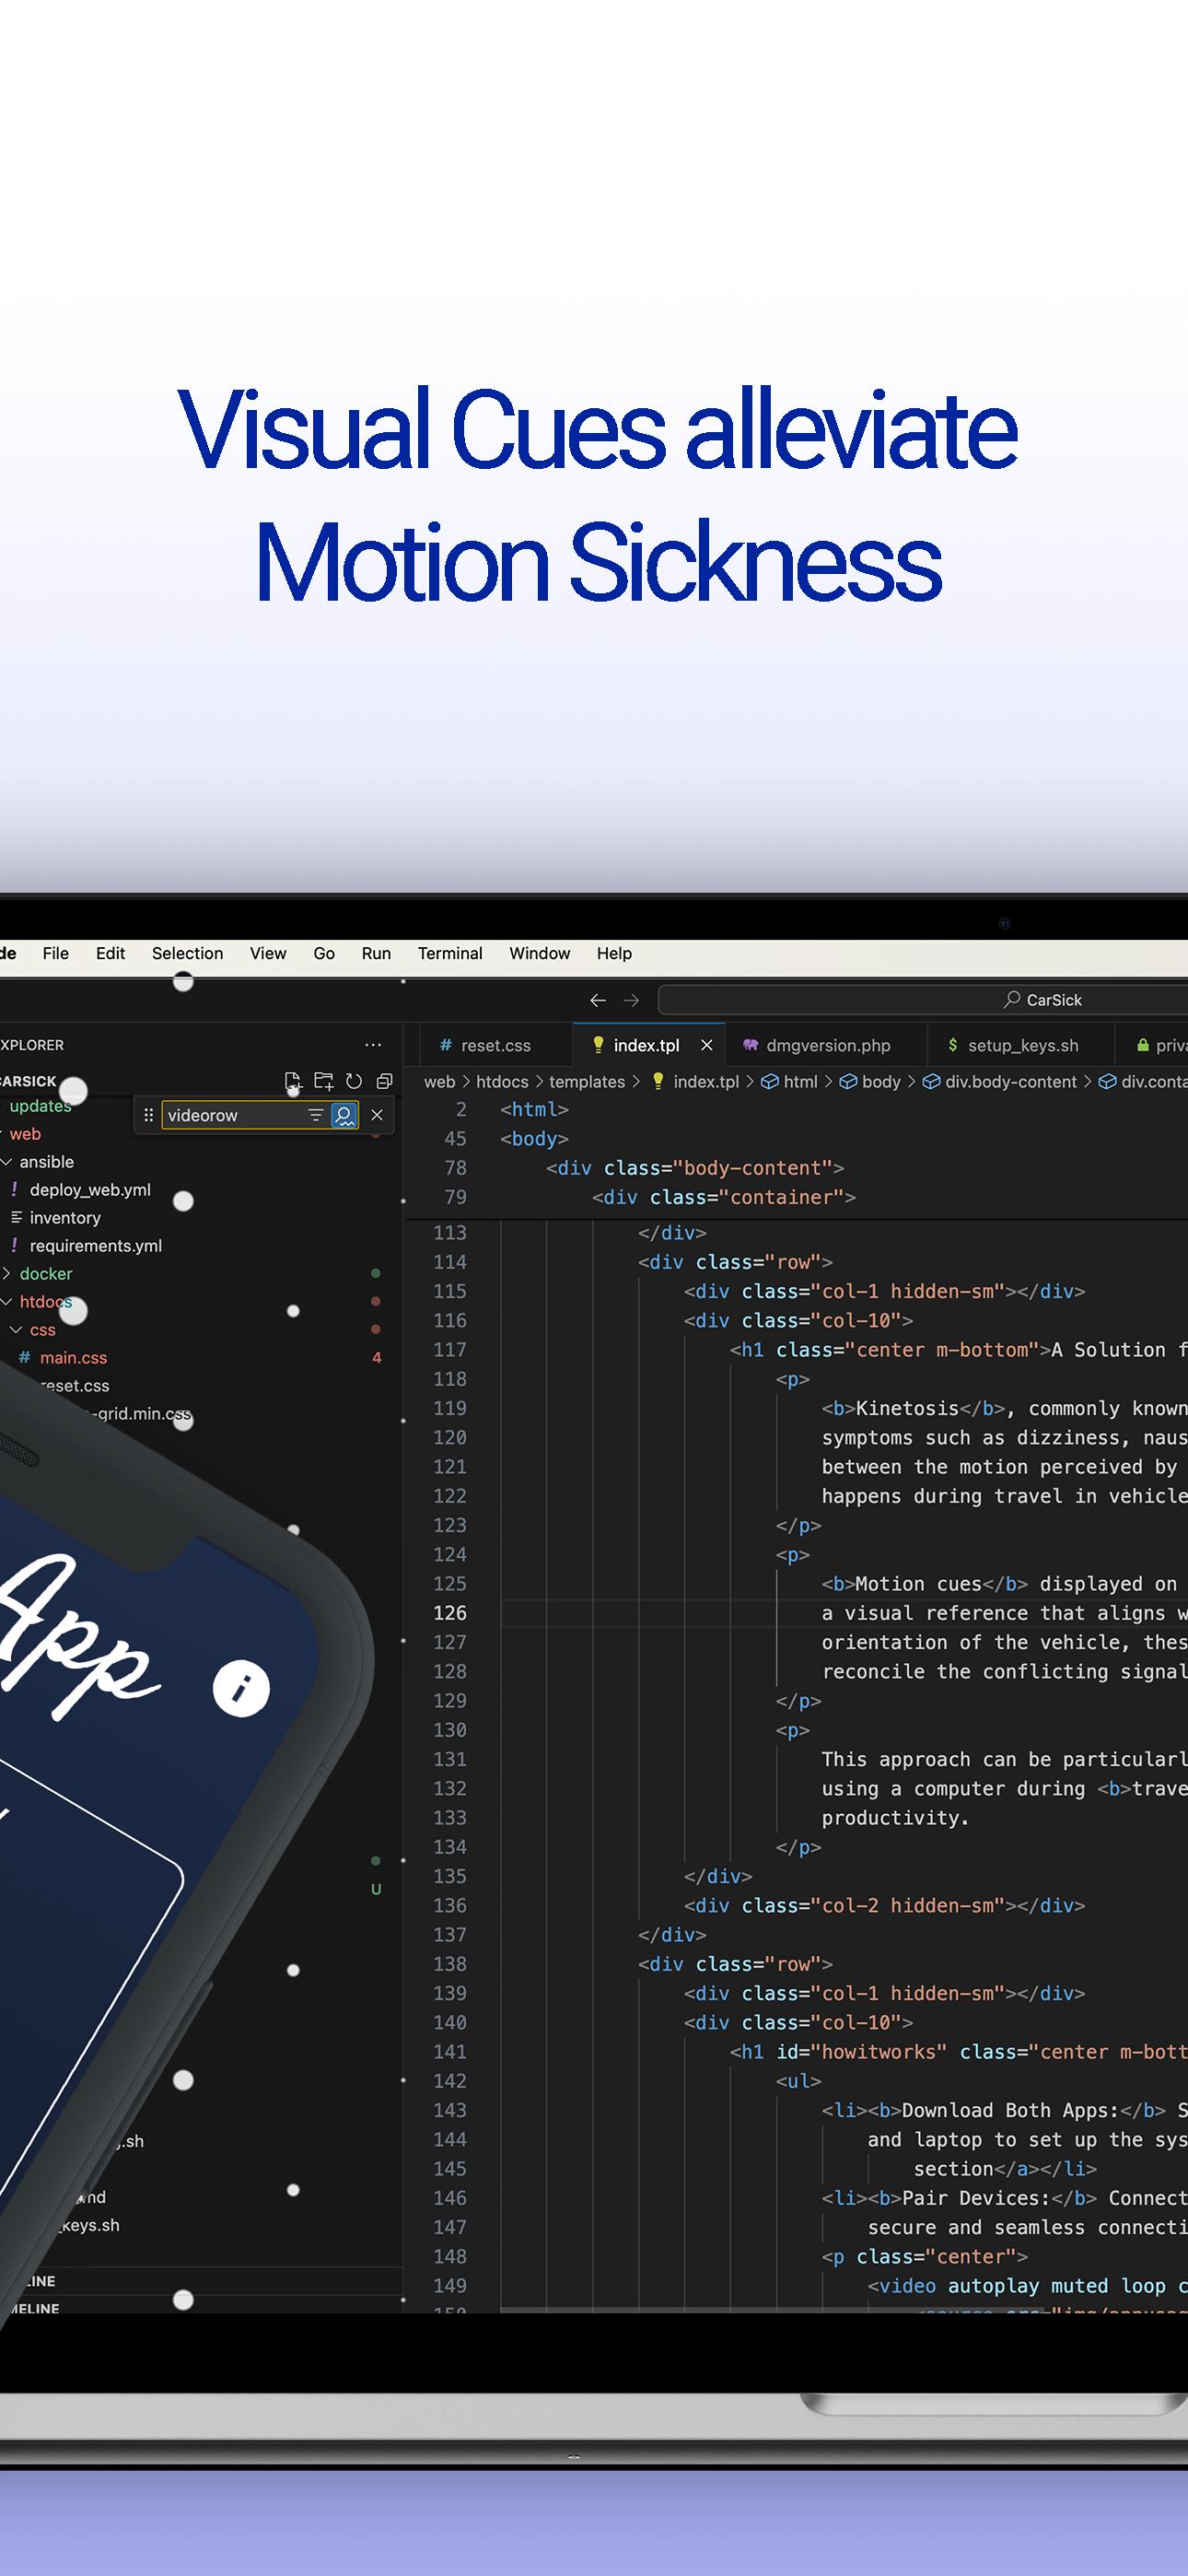Open main.css file
The height and width of the screenshot is (2576, 1188).
click(73, 1358)
